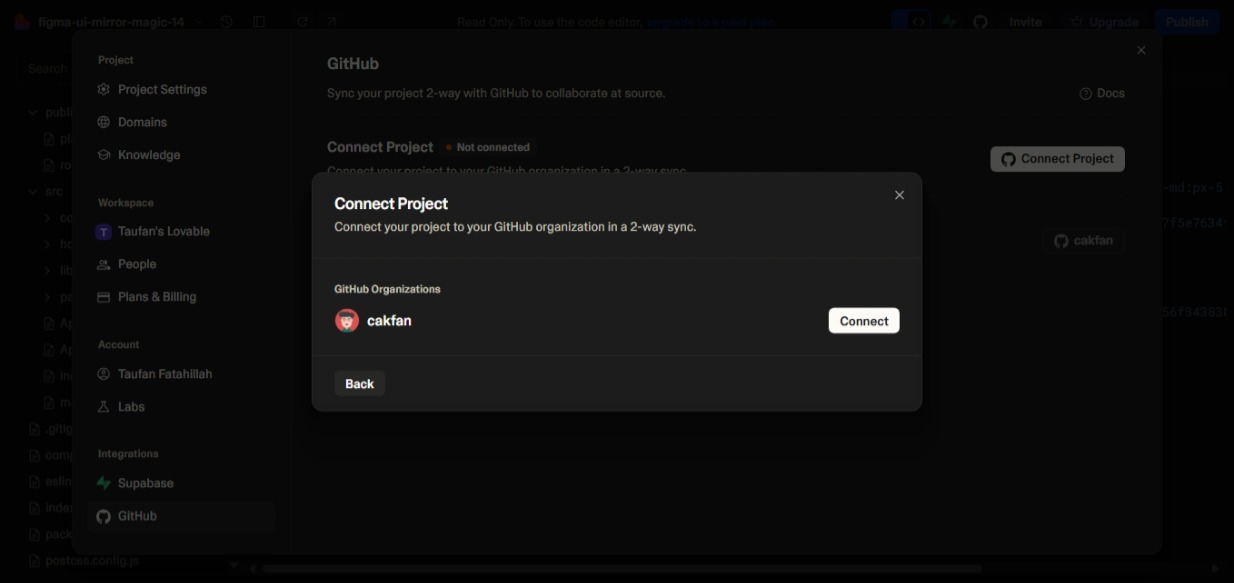Click the Invite button
This screenshot has height=583, width=1234.
tap(1025, 22)
